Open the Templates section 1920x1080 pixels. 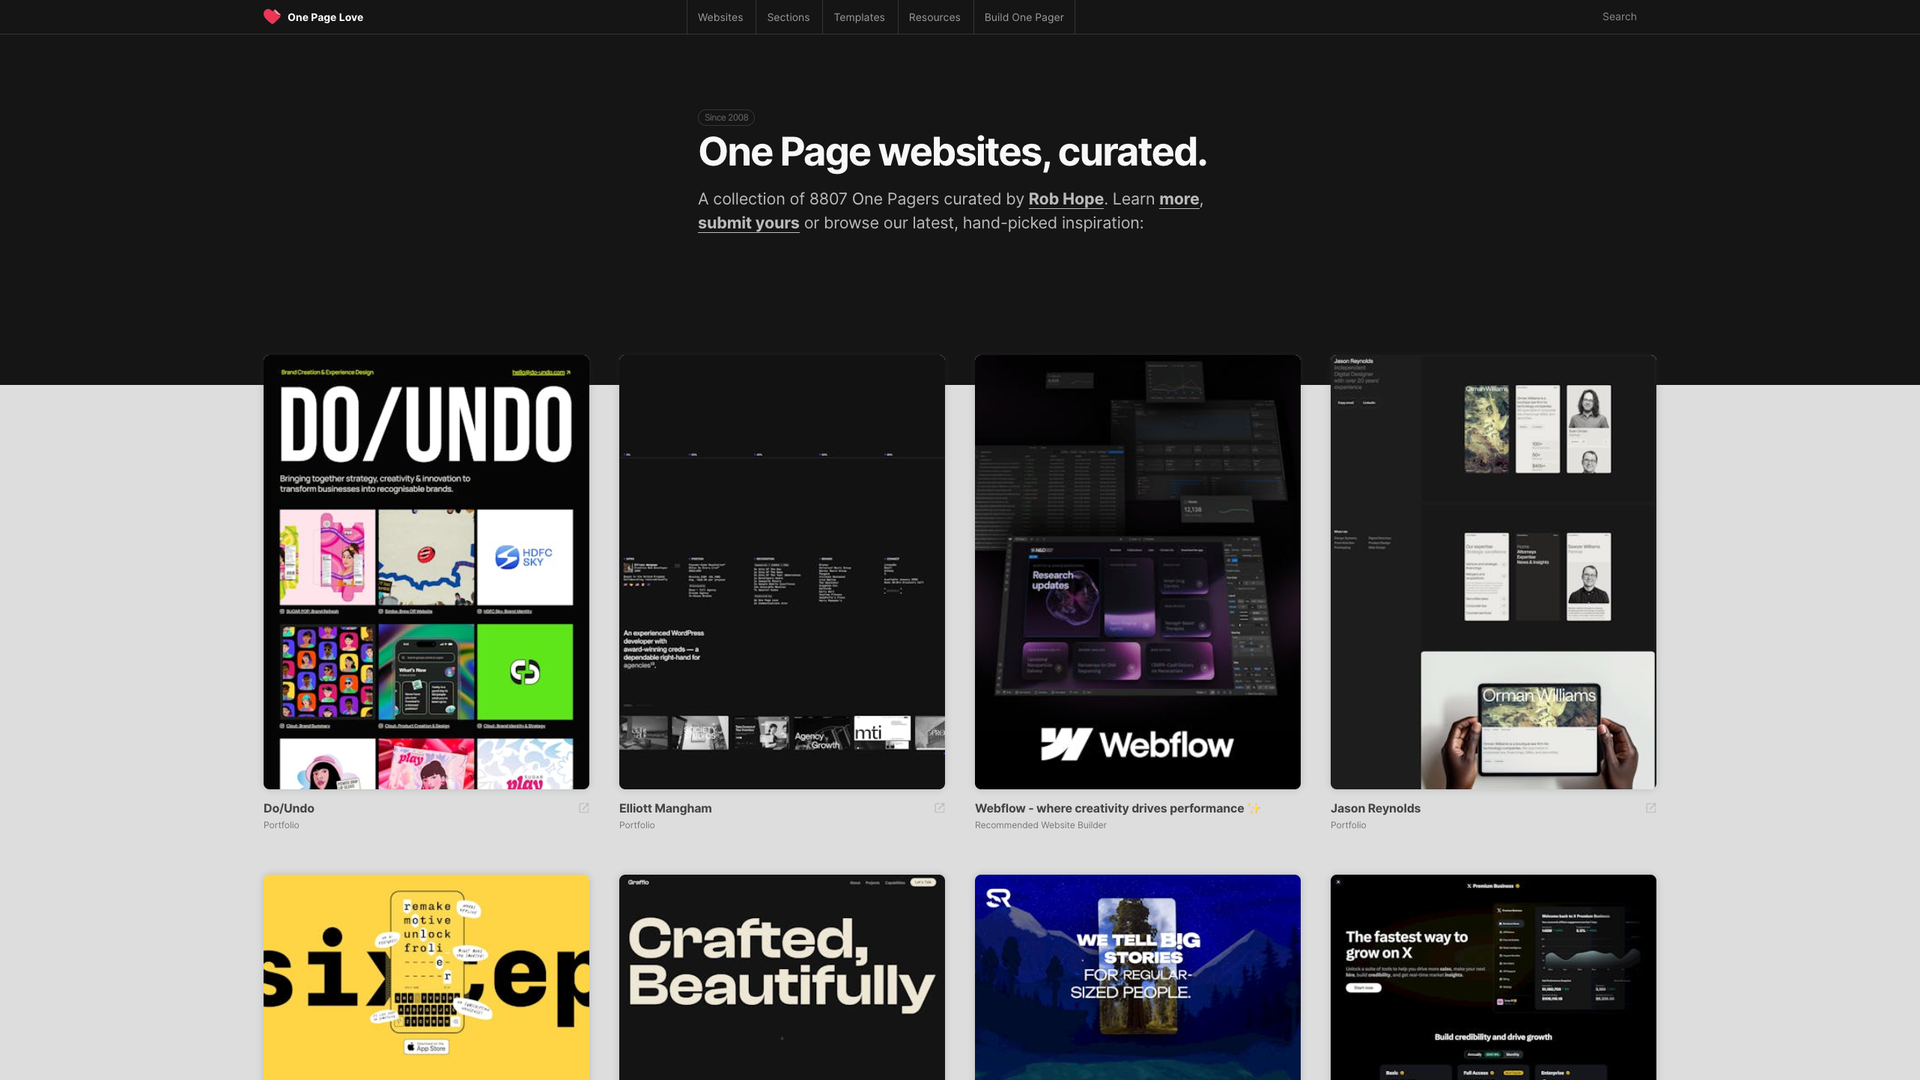[859, 17]
